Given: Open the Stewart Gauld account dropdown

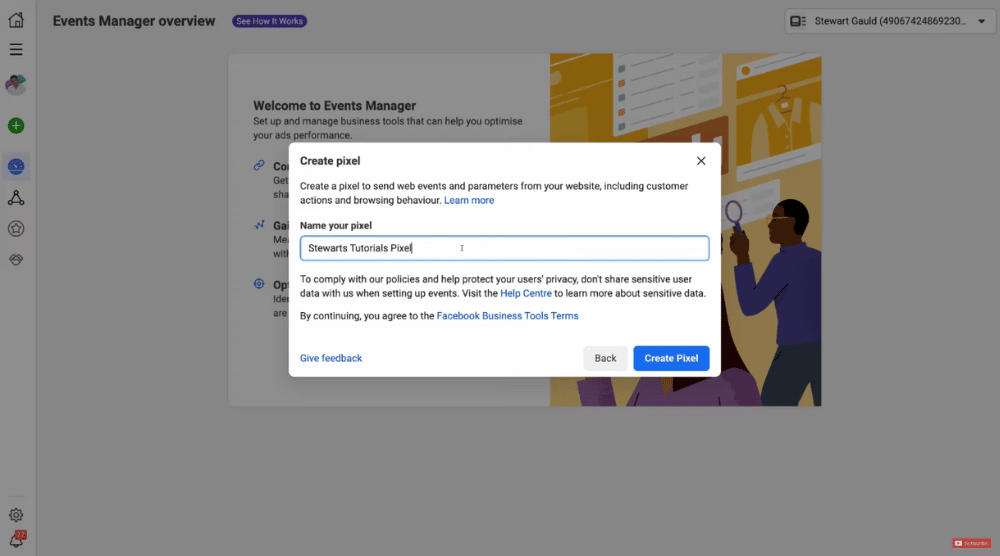Looking at the screenshot, I should (x=889, y=21).
